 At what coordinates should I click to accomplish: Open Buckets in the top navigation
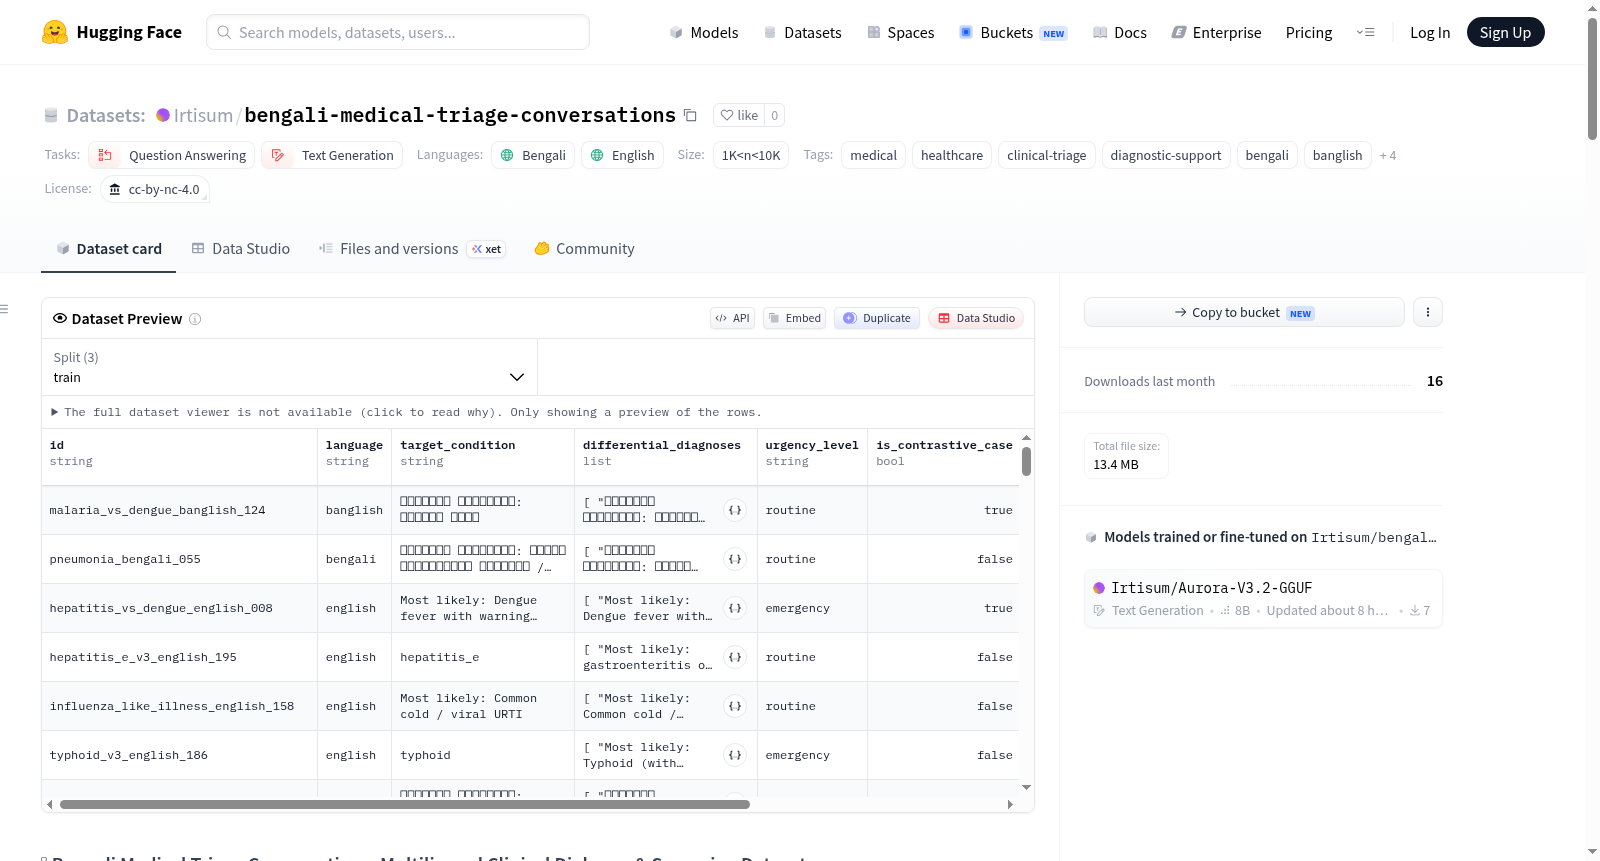[1013, 32]
